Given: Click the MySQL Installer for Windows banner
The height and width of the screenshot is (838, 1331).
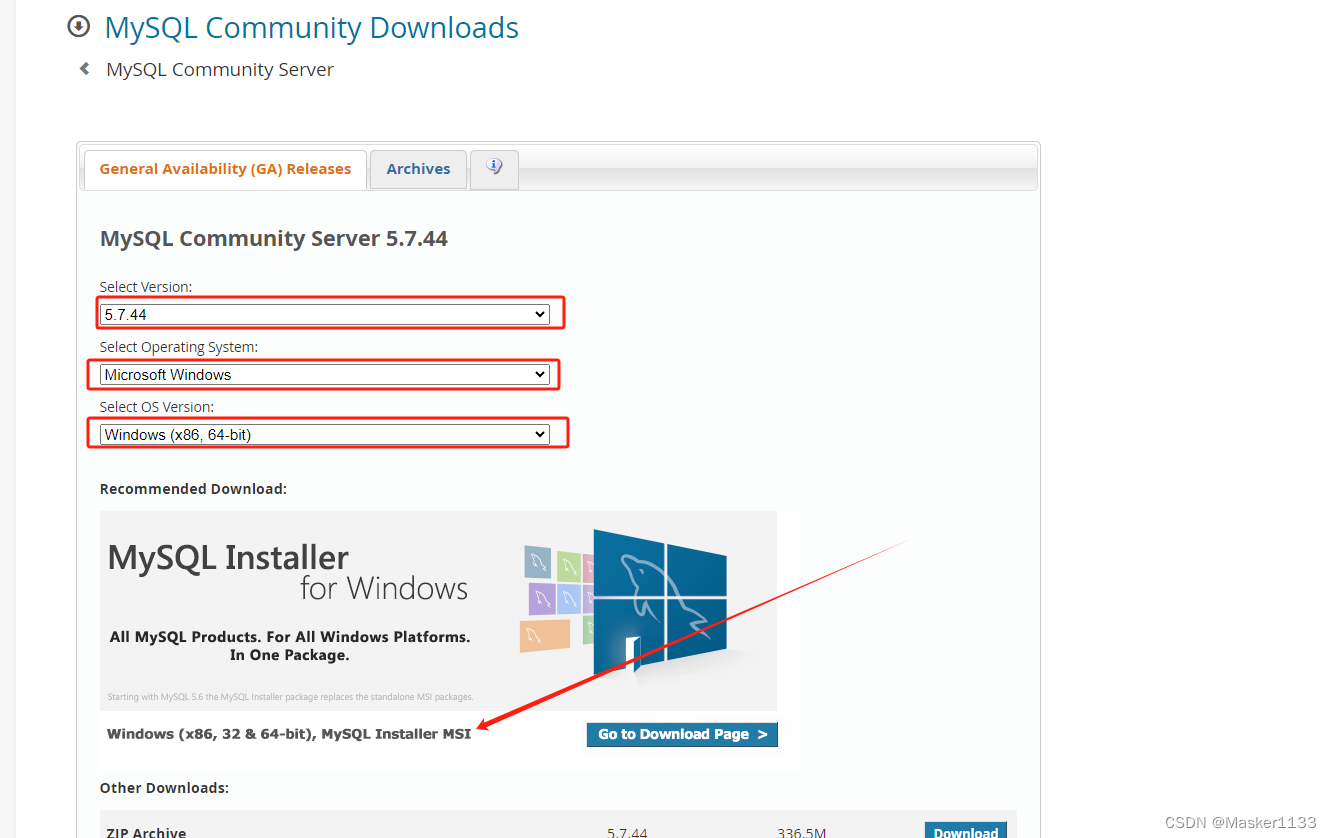Looking at the screenshot, I should (438, 611).
